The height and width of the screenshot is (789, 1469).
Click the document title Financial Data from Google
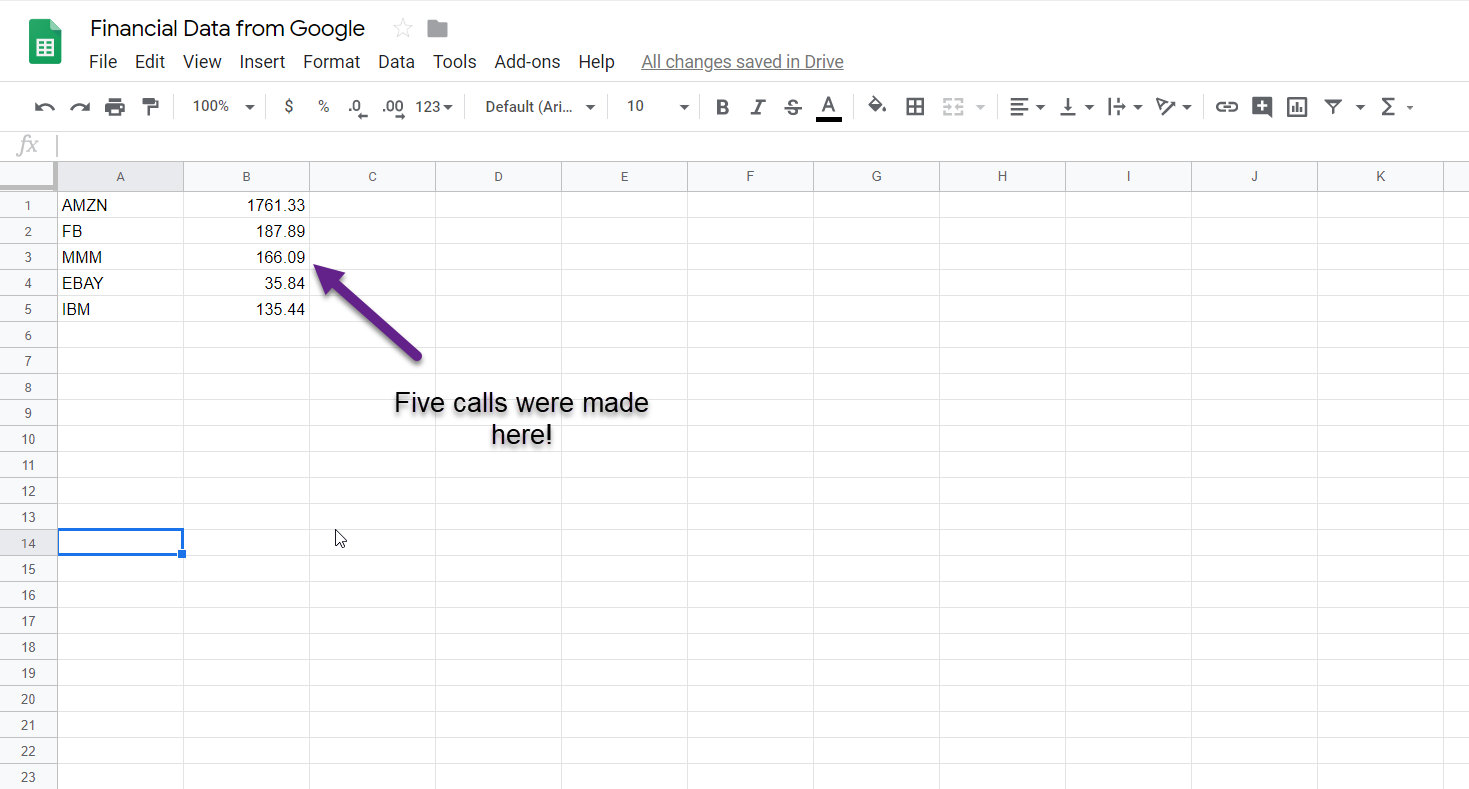tap(227, 28)
